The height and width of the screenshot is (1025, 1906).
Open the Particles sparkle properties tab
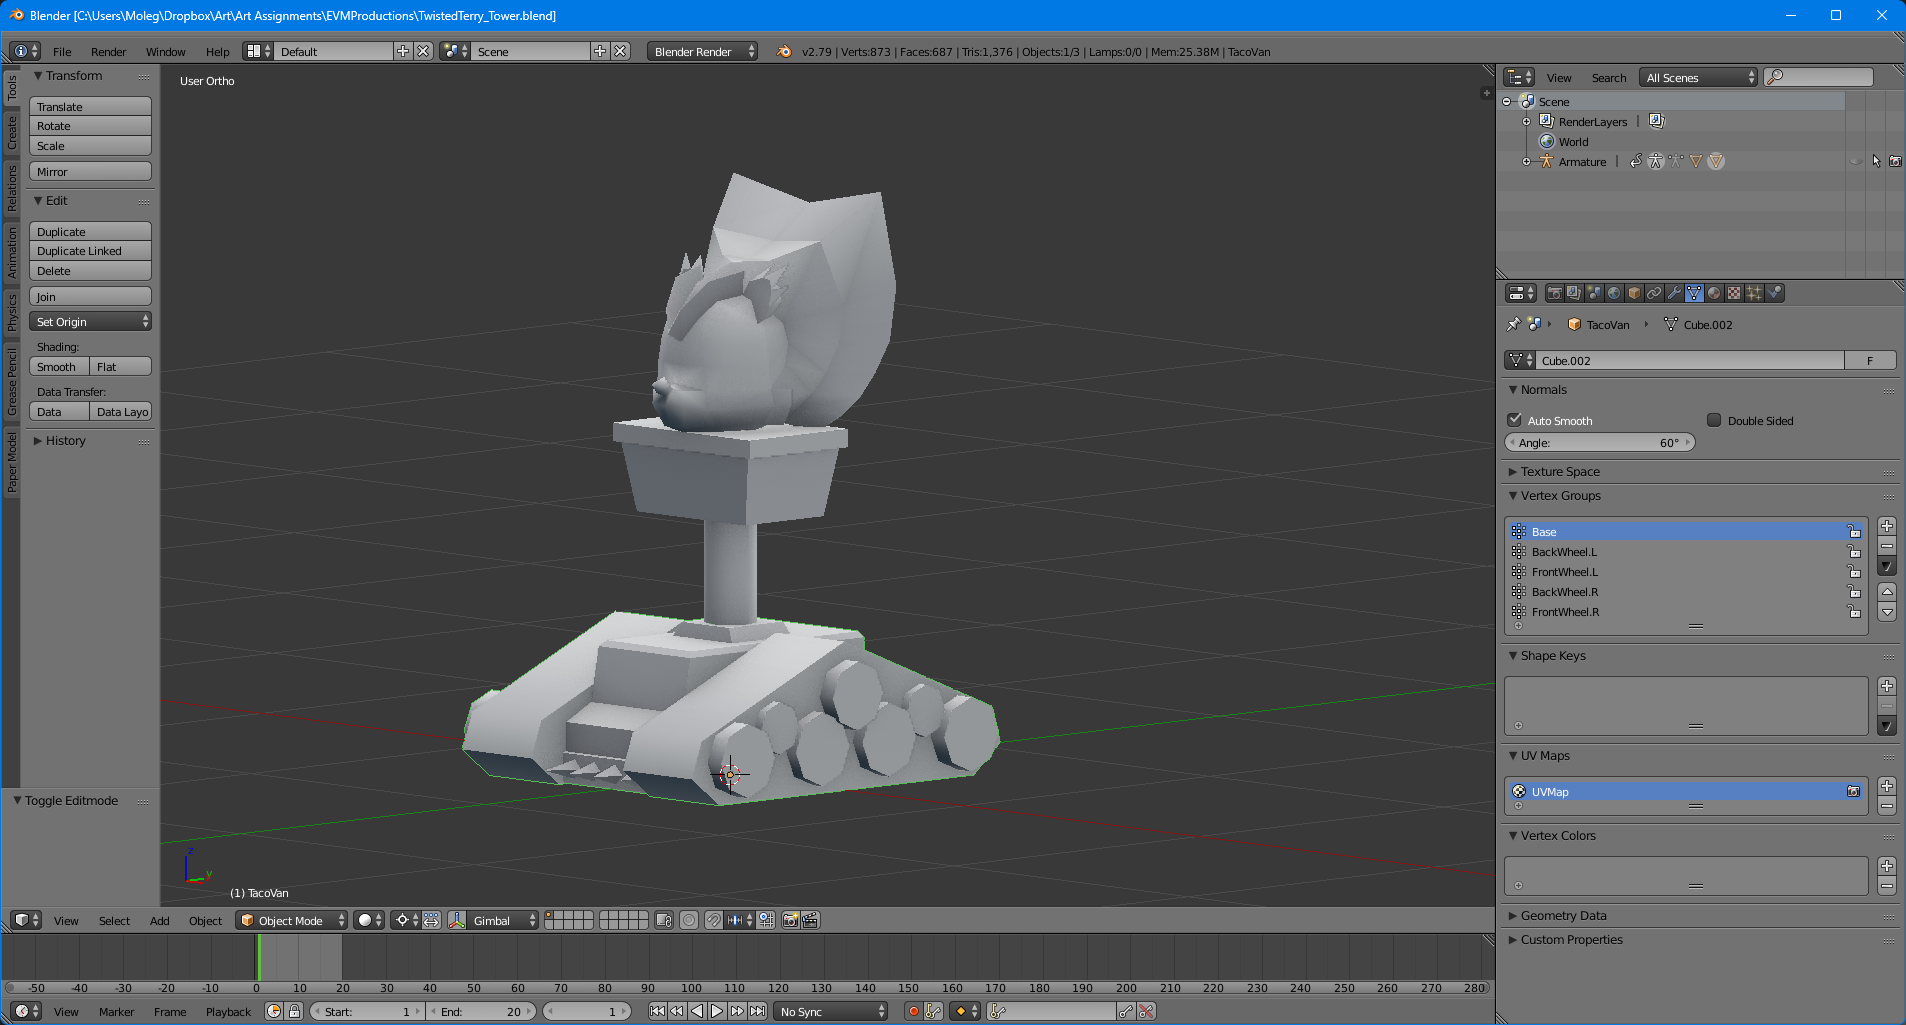click(x=1754, y=293)
